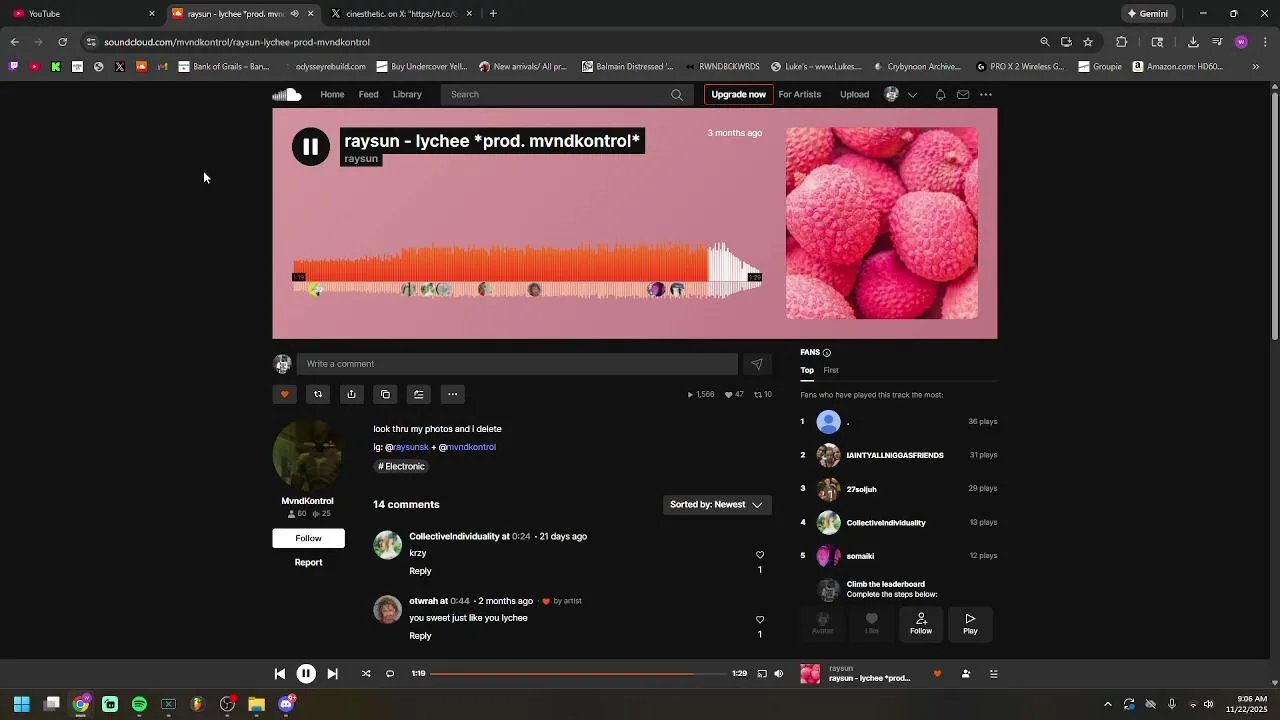The height and width of the screenshot is (720, 1280).
Task: Open the @mvndkontrol link
Action: click(467, 447)
